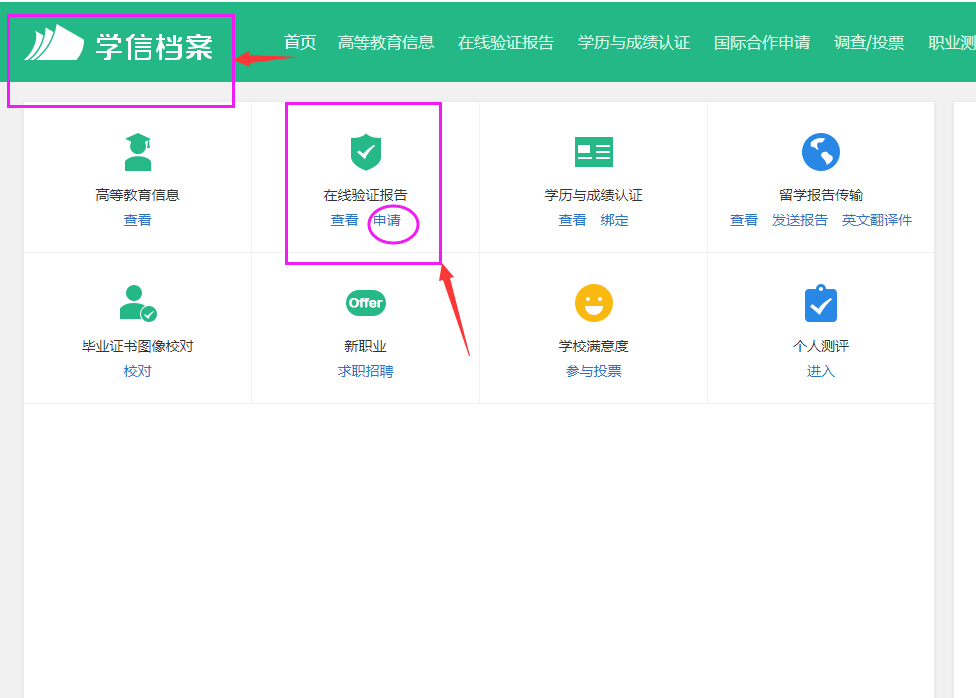The height and width of the screenshot is (698, 976).
Task: Select 学历与成绩认证 in the top navigation bar
Action: pyautogui.click(x=634, y=43)
